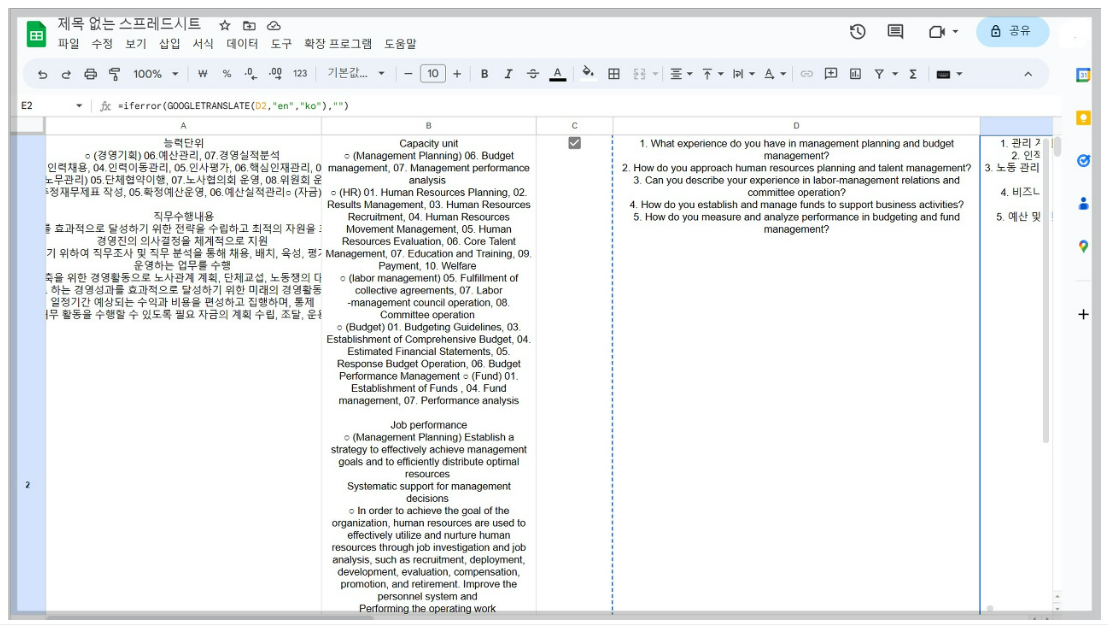Open the borders tool
Viewport: 1108px width, 625px height.
(614, 74)
